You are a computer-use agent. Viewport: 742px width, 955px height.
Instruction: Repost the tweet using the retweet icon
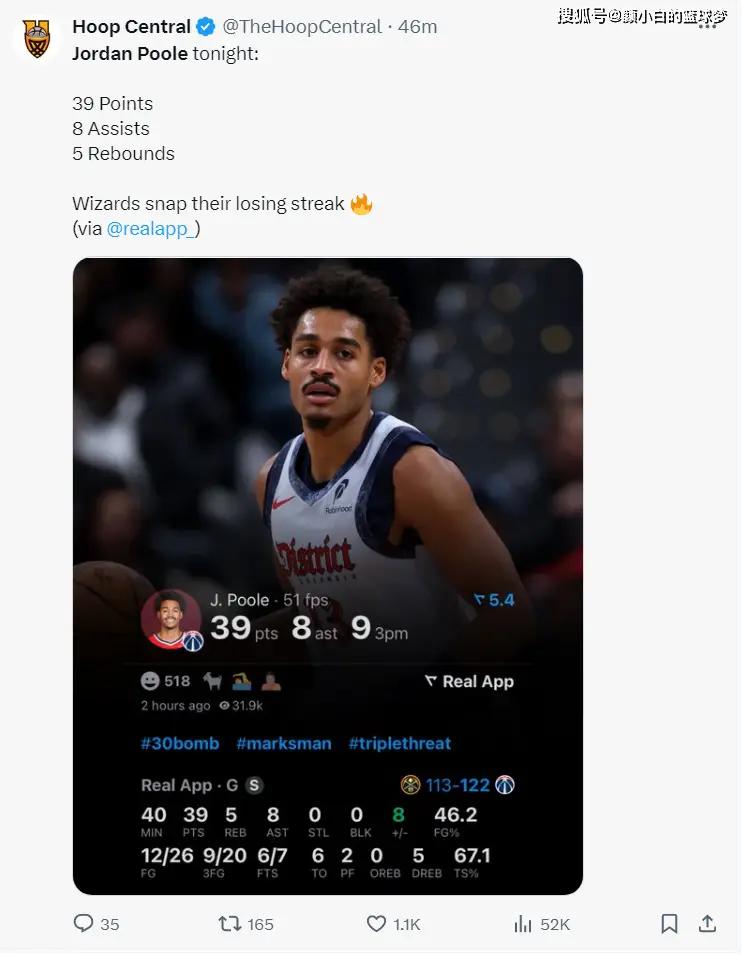[x=230, y=924]
